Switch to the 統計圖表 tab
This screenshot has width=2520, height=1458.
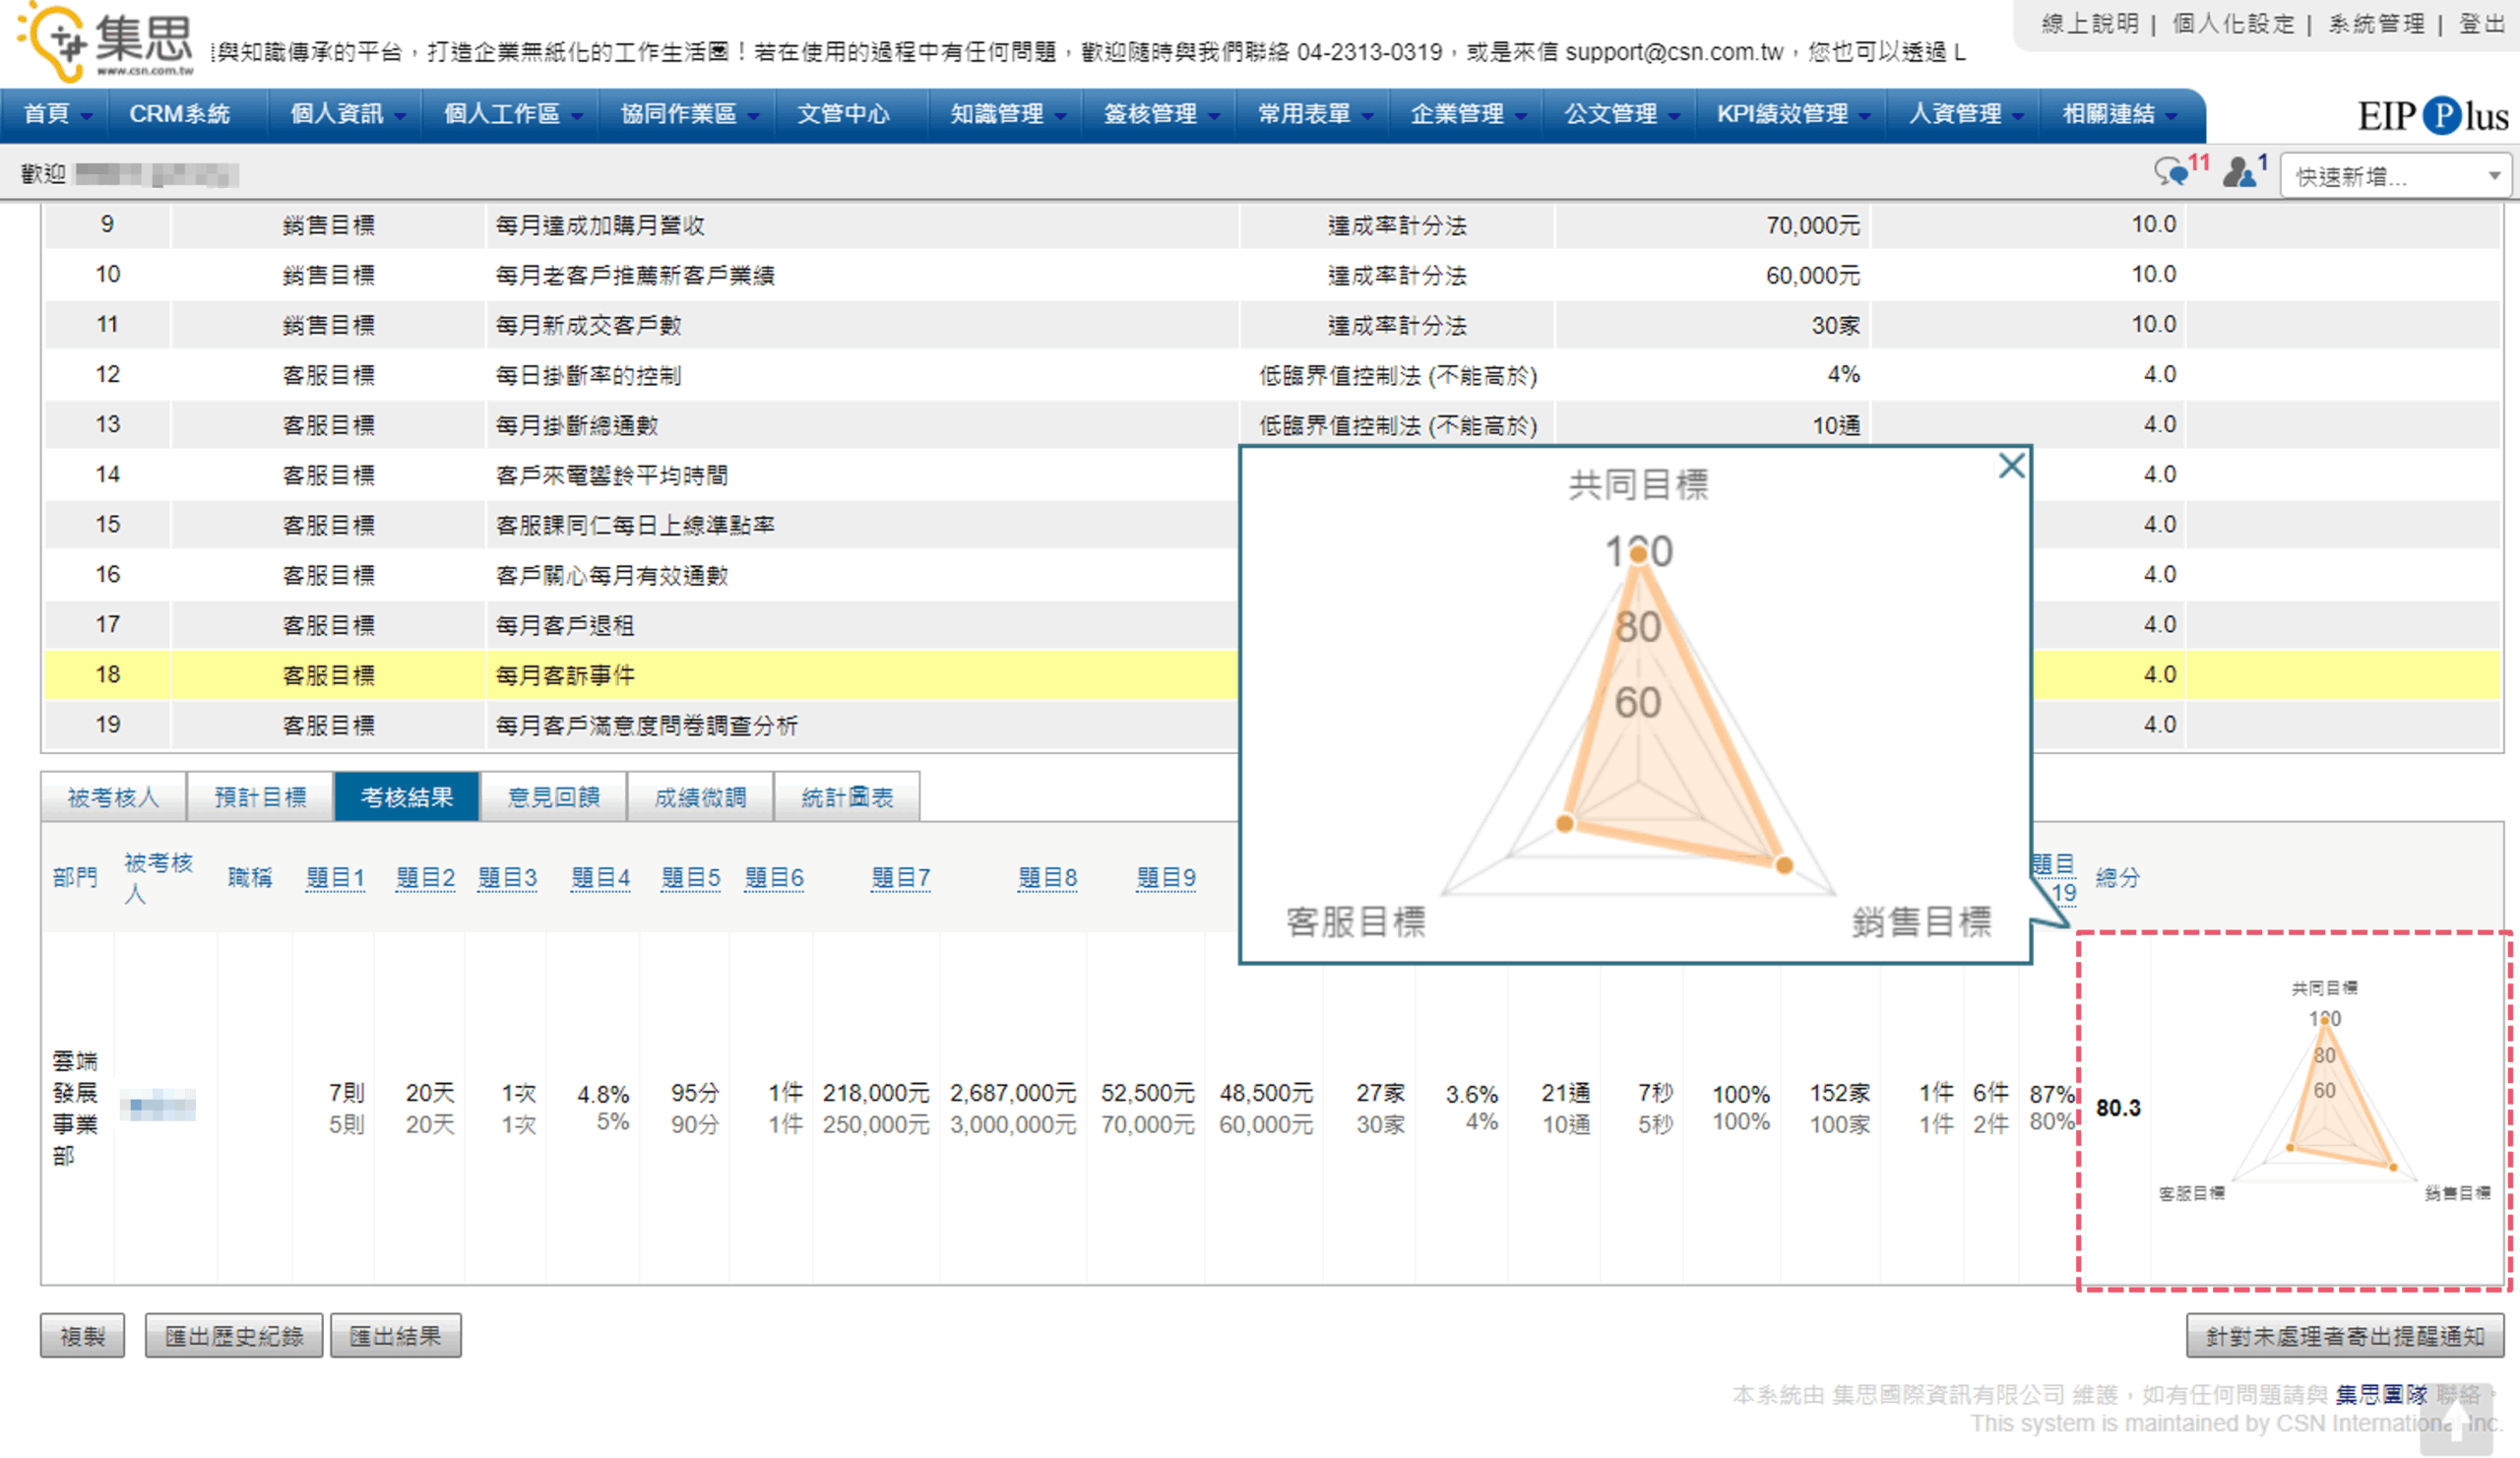[846, 797]
